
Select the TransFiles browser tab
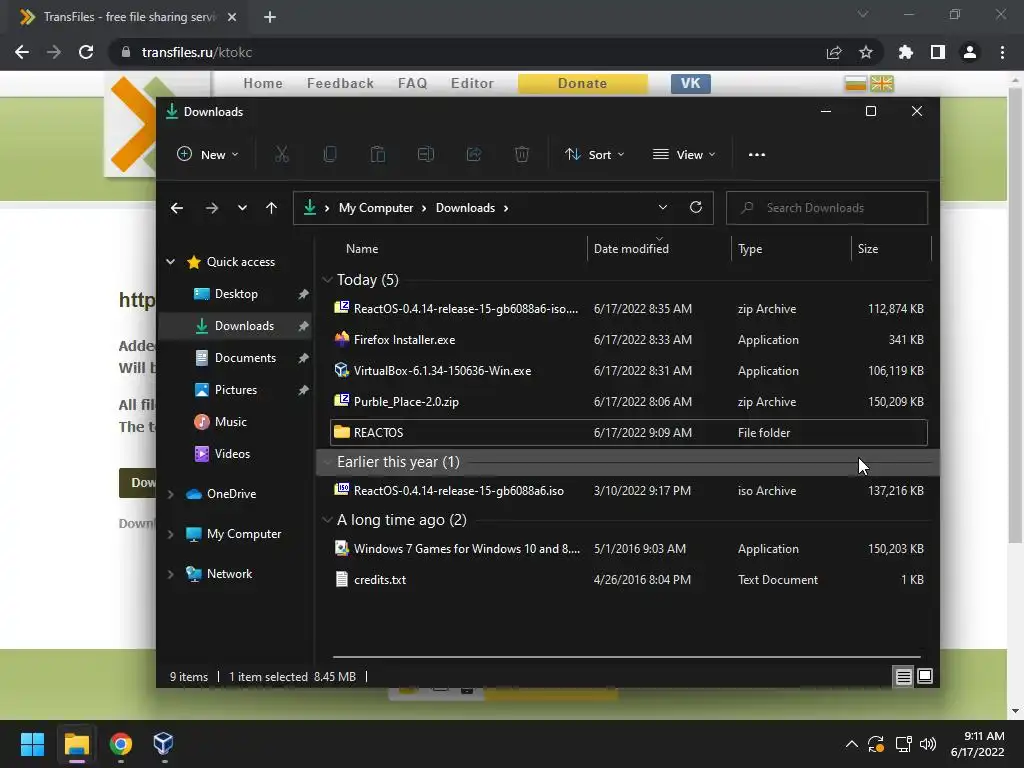coord(127,17)
